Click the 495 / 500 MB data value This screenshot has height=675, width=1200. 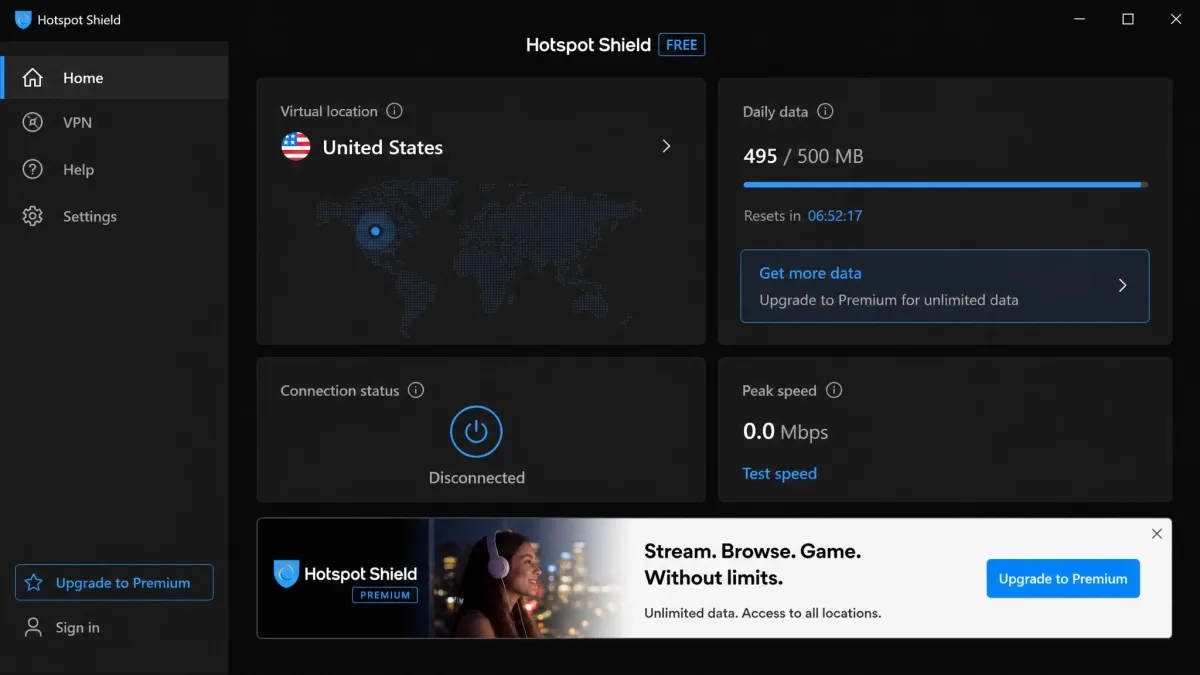(x=803, y=156)
